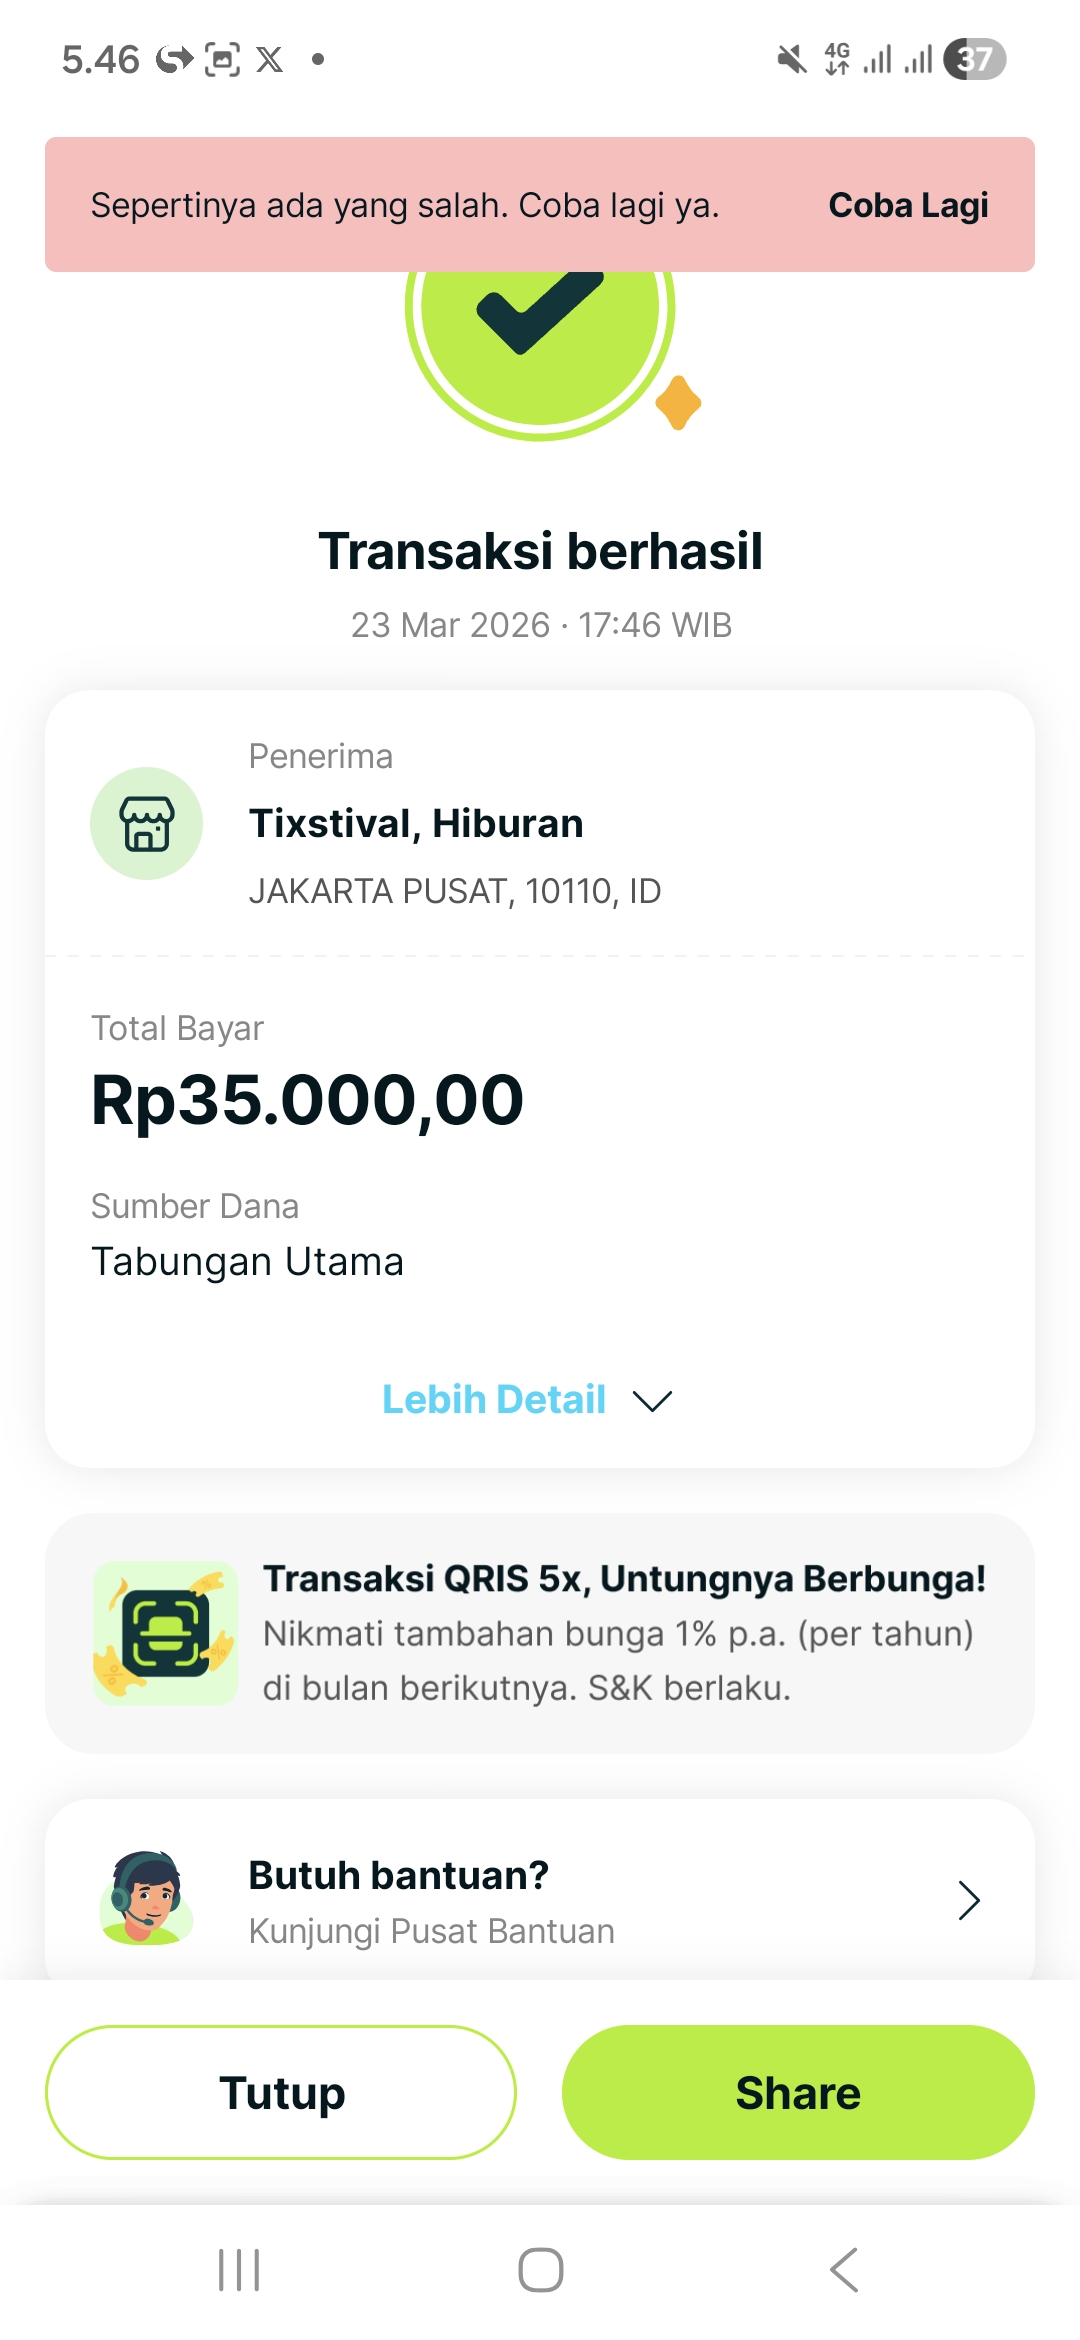Tap the Tixstival, Hiburan recipient name
This screenshot has height=2340, width=1080.
pyautogui.click(x=416, y=824)
